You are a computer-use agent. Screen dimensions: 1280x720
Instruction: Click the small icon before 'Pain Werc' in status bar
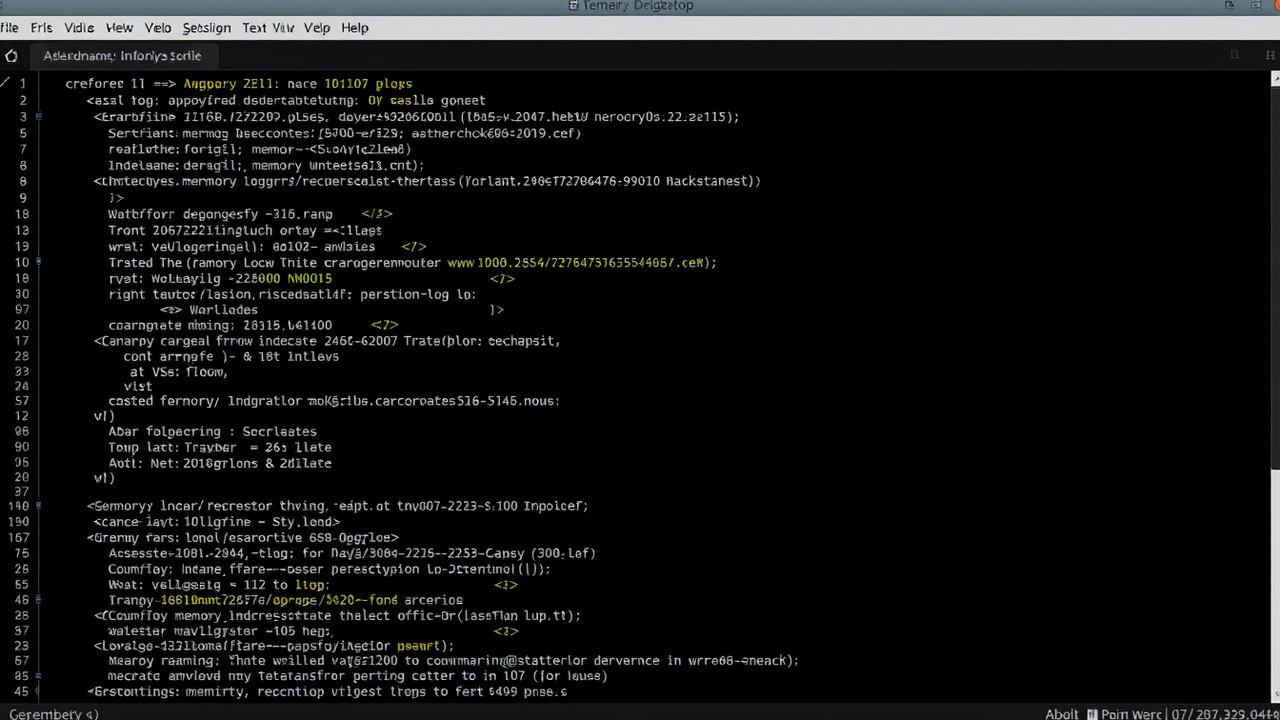(x=1093, y=714)
